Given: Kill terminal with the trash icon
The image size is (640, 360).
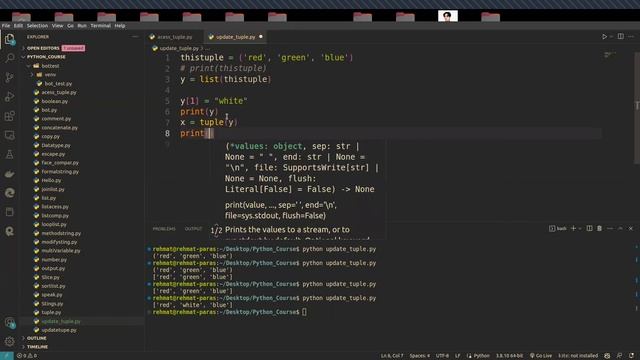Looking at the screenshot, I should click(599, 229).
